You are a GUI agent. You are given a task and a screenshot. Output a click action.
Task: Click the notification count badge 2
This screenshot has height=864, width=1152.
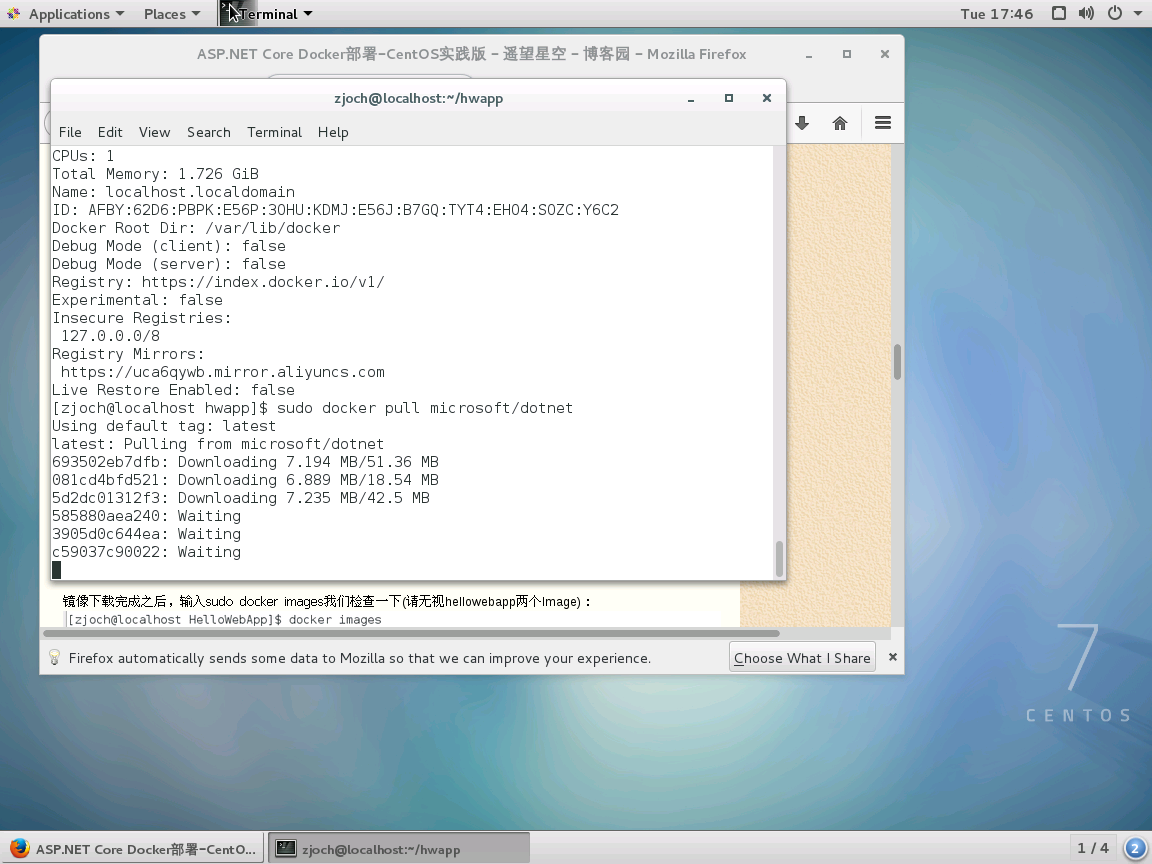pyautogui.click(x=1134, y=849)
